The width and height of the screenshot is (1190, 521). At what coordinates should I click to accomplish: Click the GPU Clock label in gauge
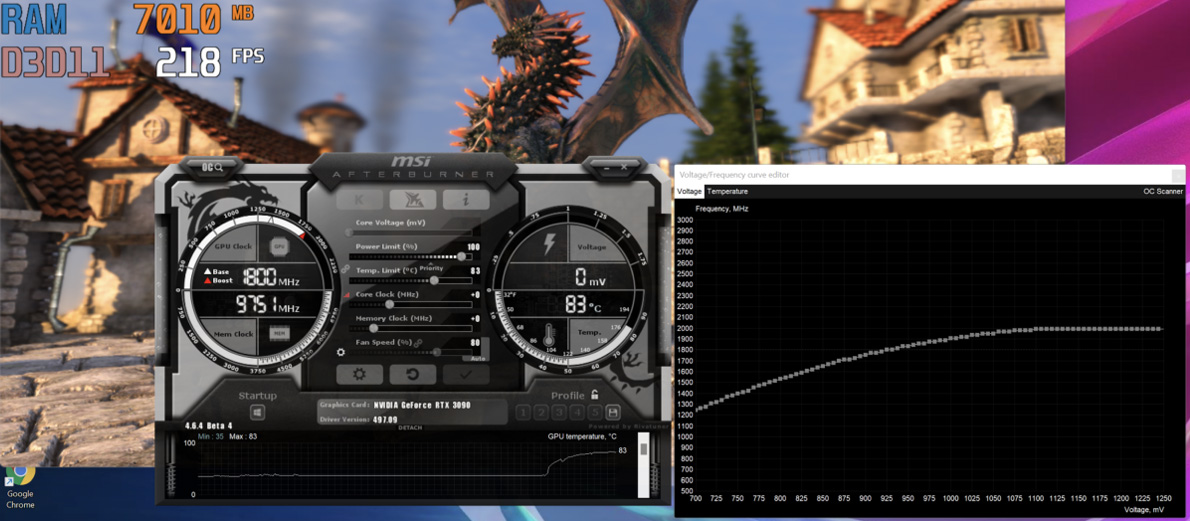click(233, 247)
